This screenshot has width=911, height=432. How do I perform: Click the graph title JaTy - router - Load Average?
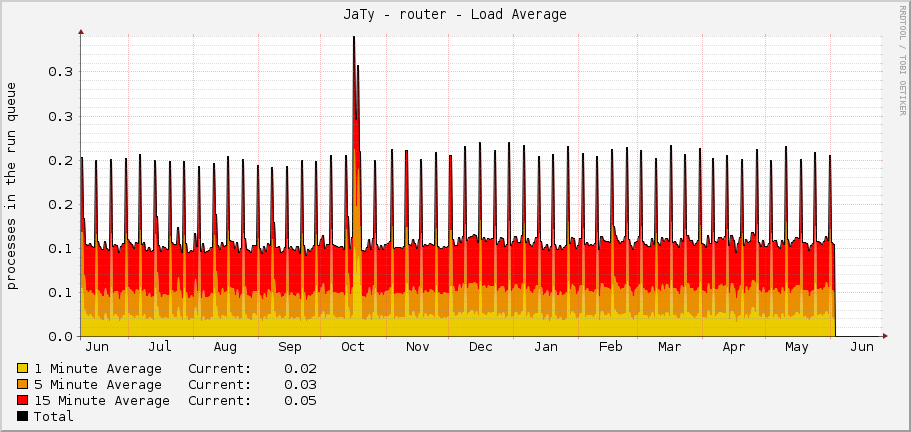[455, 15]
